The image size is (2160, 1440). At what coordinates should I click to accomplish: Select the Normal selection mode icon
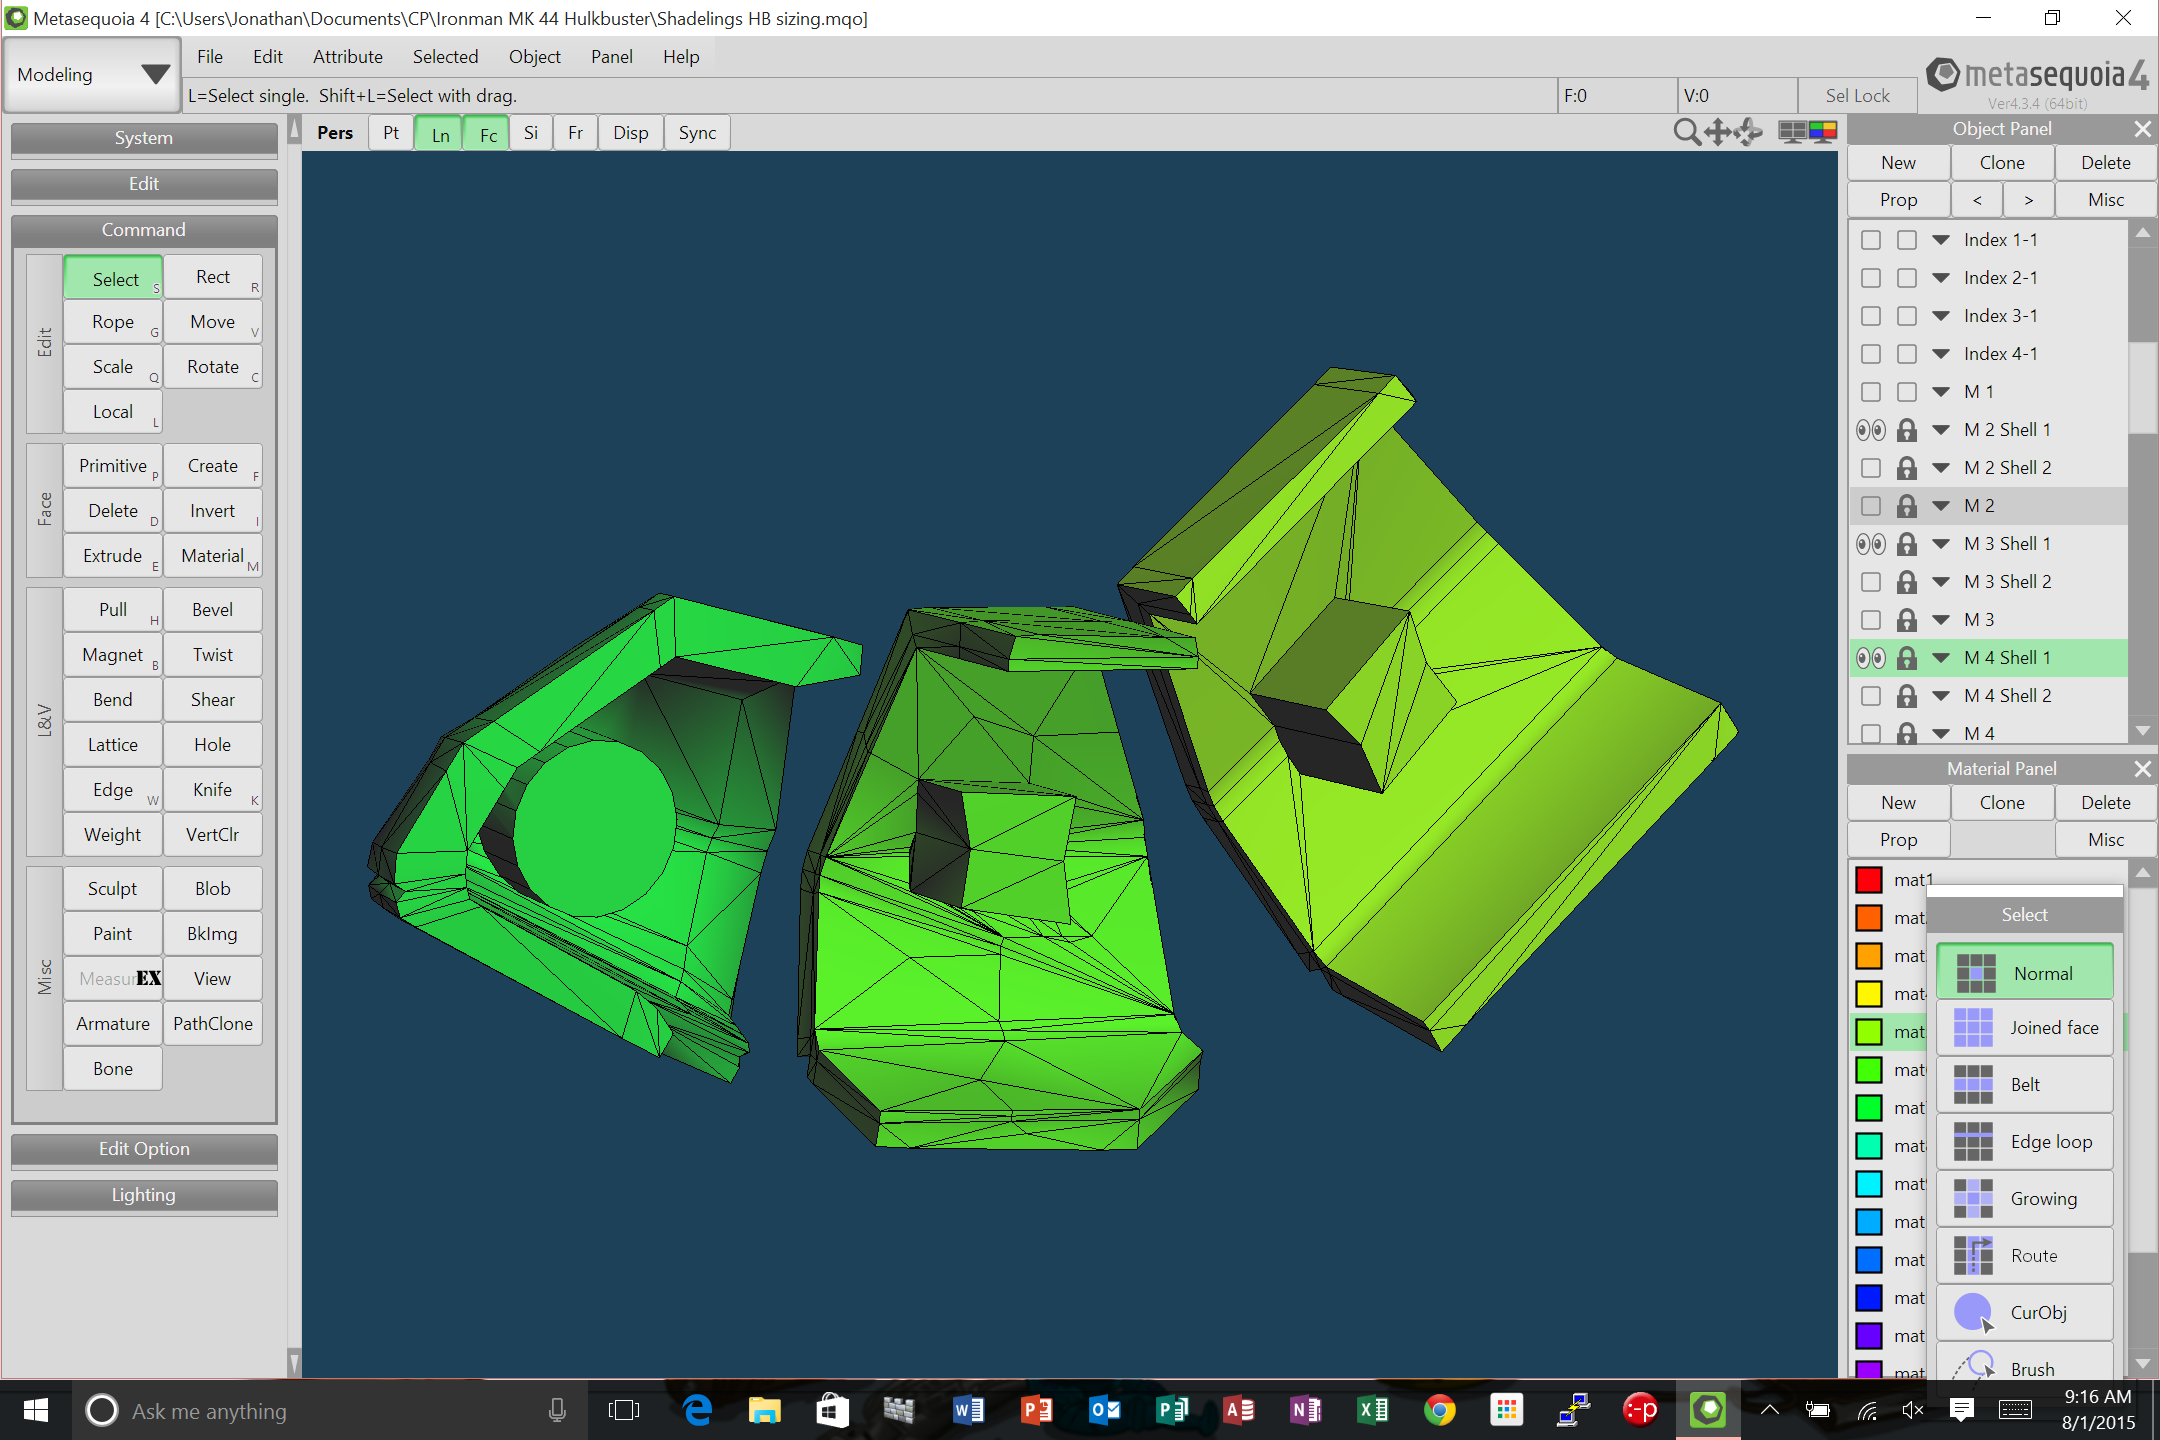pos(1976,973)
